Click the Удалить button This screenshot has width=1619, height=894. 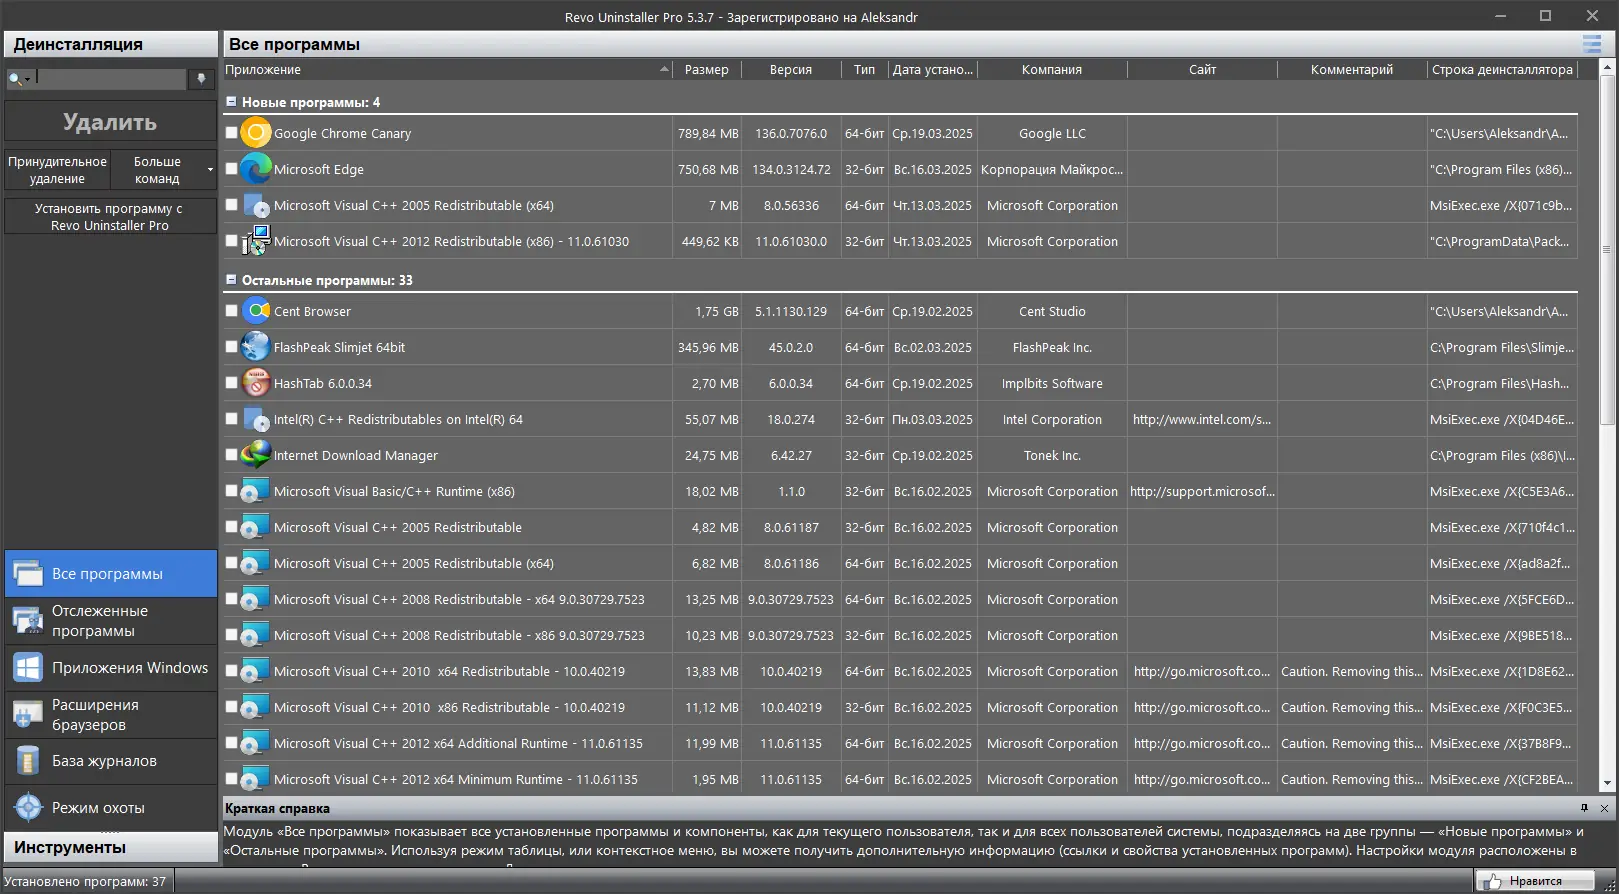coord(110,122)
